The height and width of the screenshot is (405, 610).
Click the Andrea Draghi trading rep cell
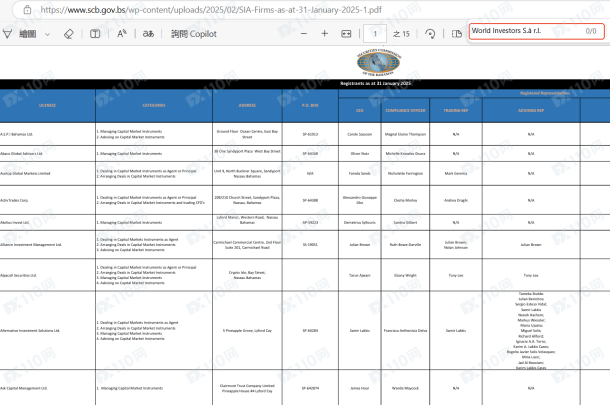click(456, 200)
